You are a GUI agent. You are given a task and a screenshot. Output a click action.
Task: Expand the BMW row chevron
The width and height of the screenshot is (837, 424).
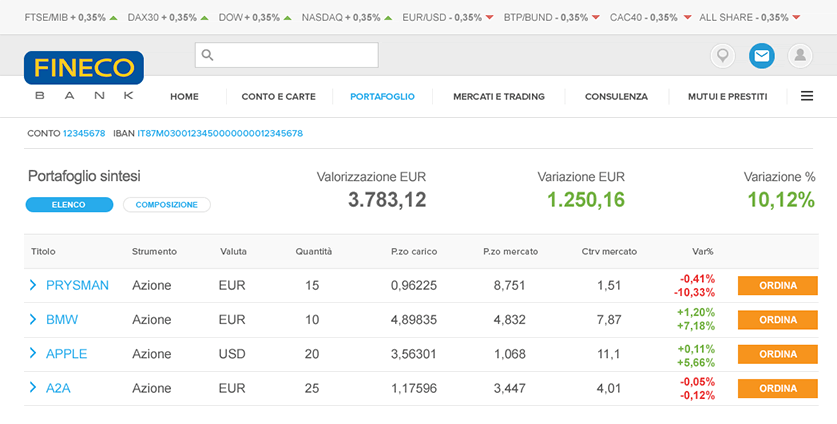33,319
